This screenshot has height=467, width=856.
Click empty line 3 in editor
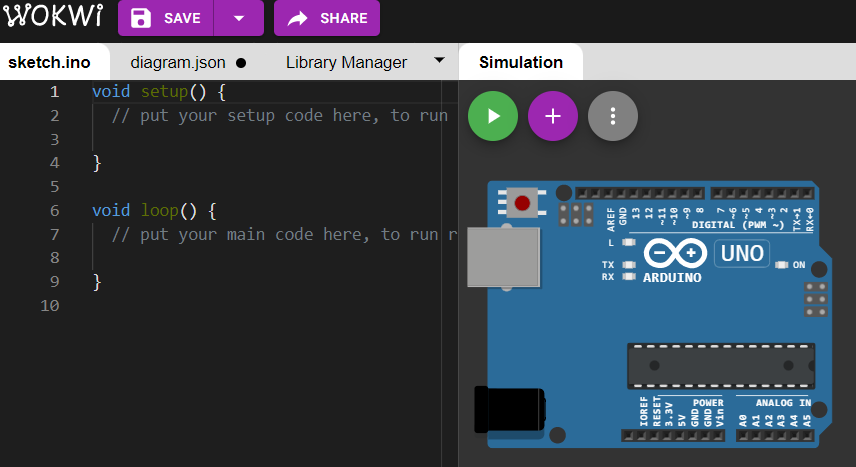click(273, 139)
